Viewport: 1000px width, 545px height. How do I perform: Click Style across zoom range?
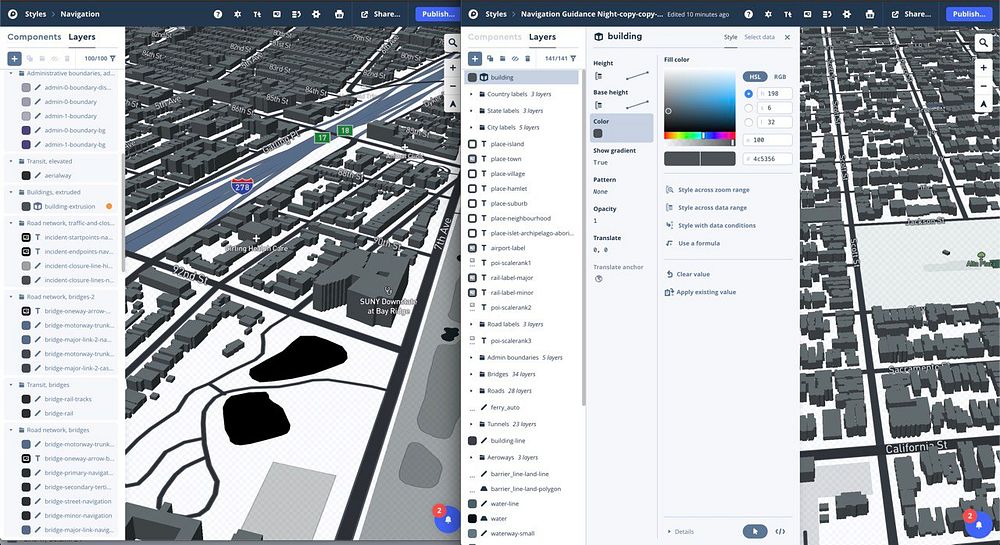click(x=713, y=190)
